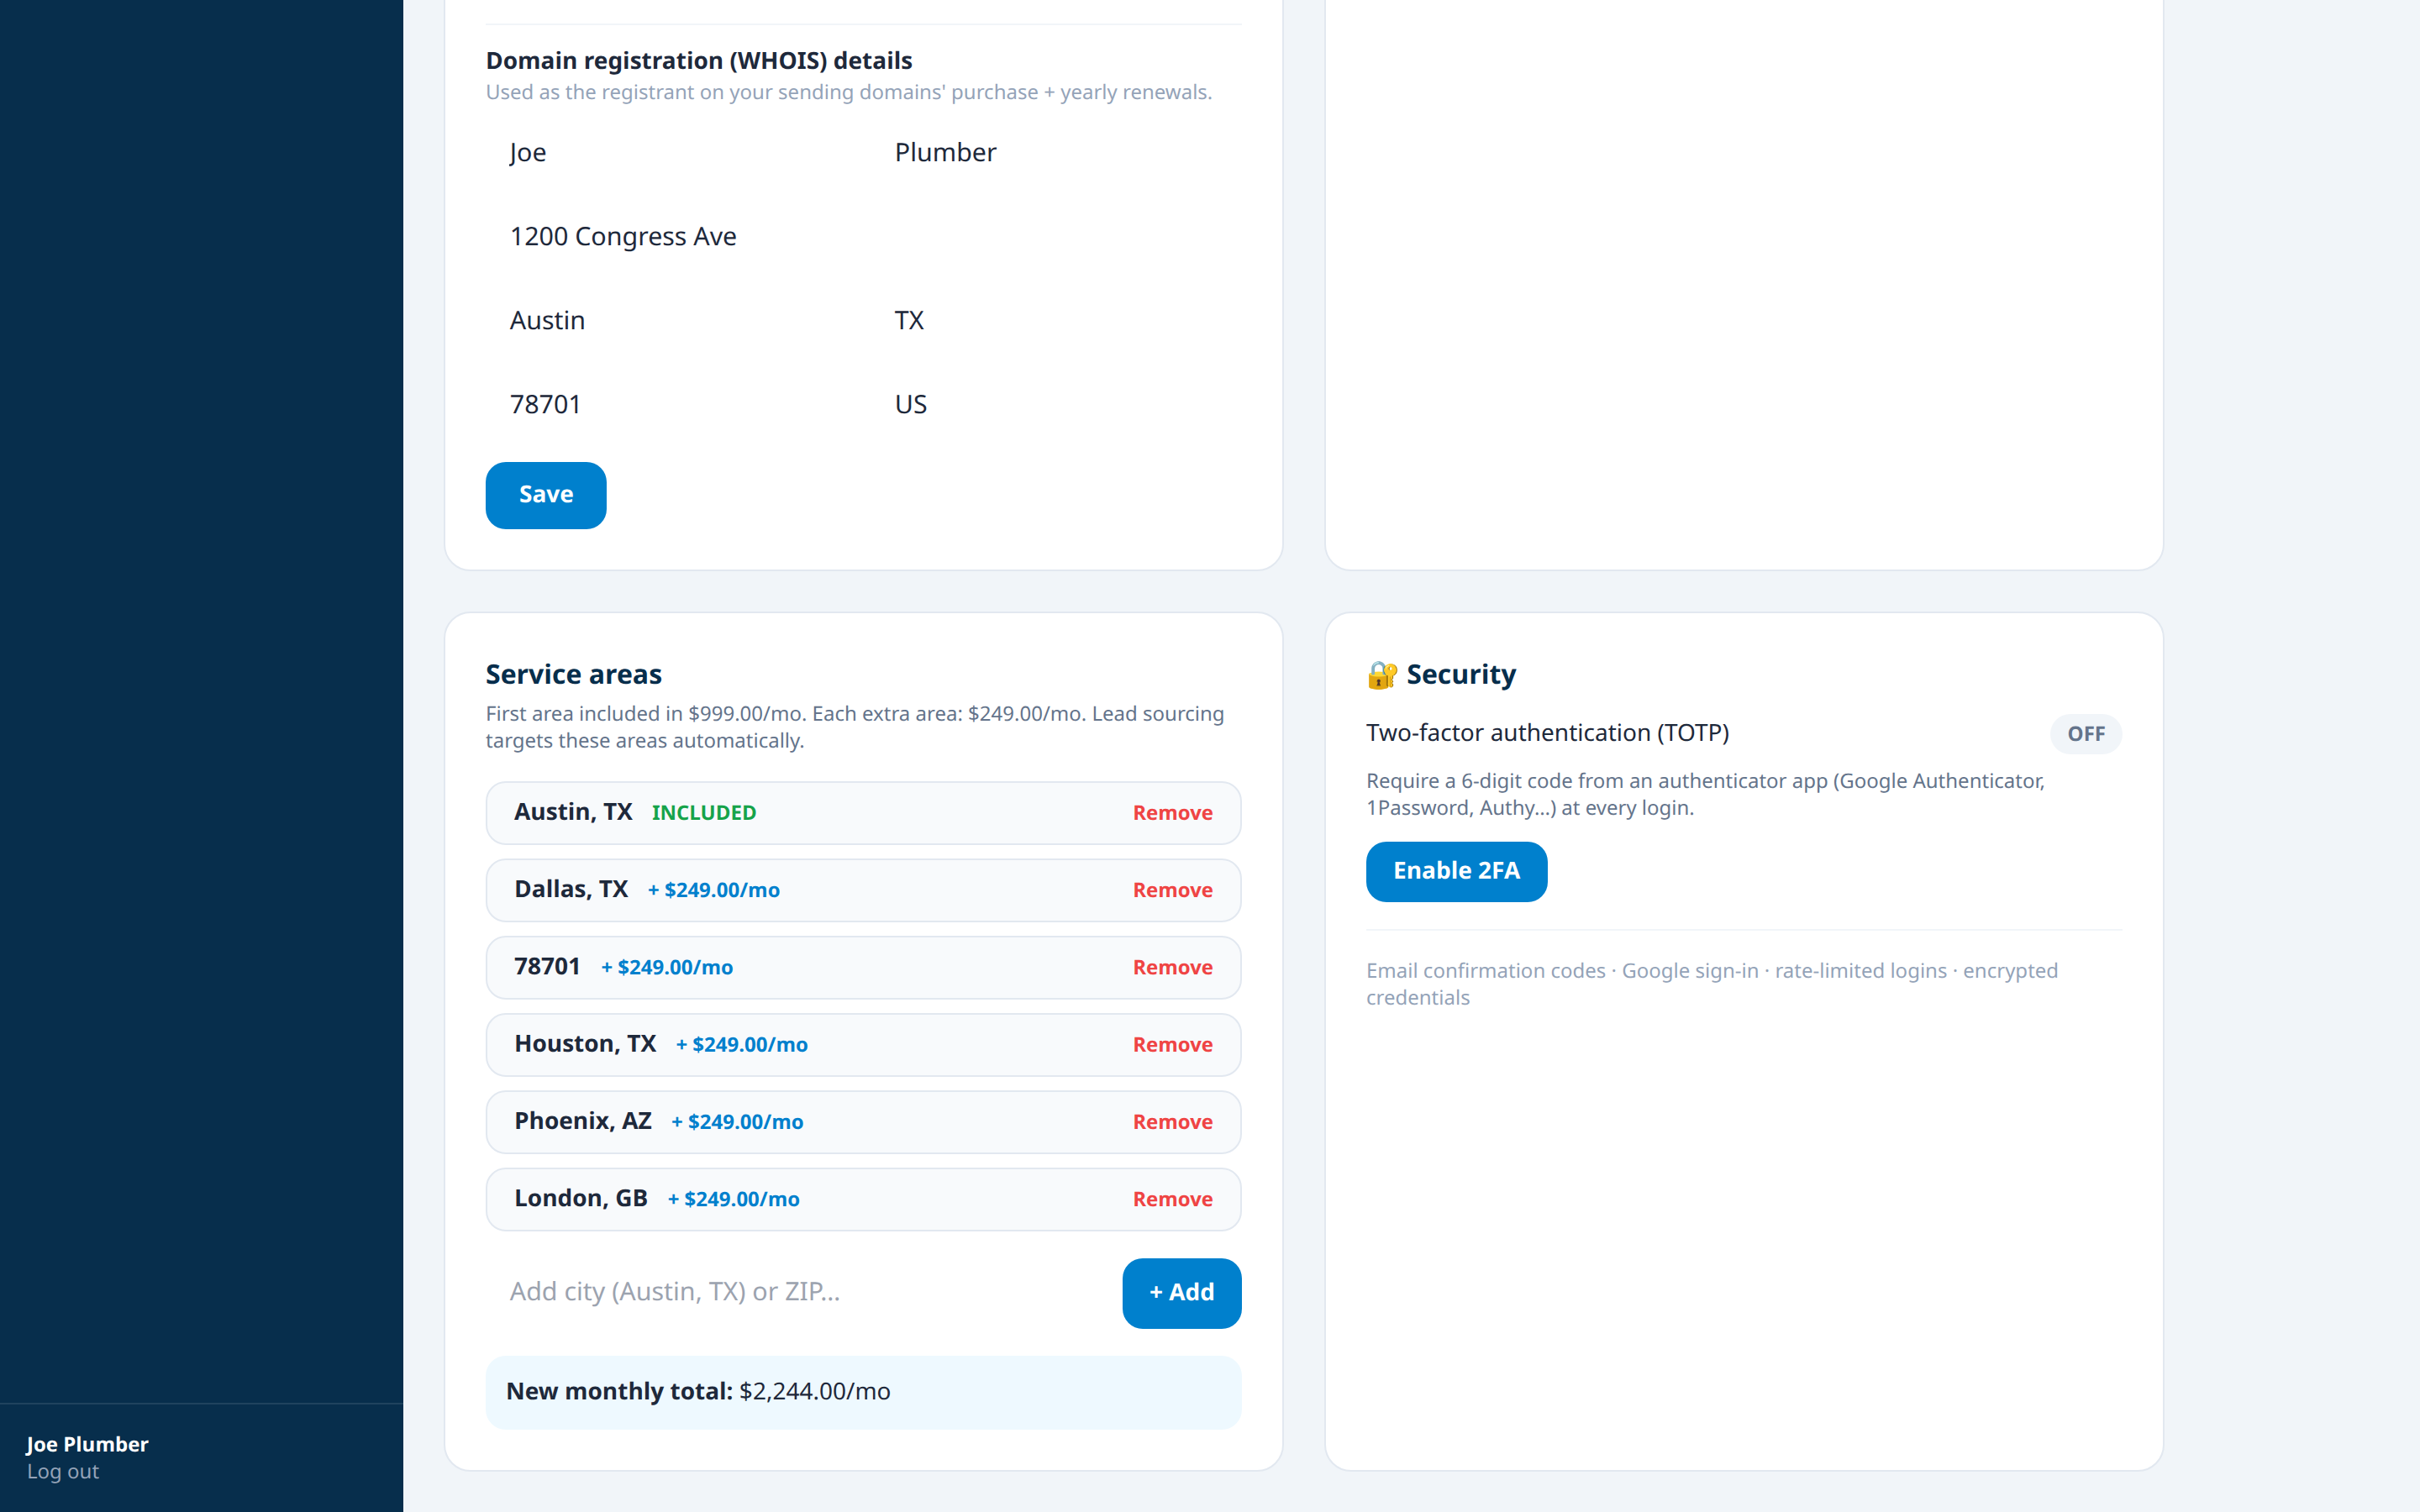This screenshot has height=1512, width=2420.
Task: Edit the street address 1200 Congress Ave
Action: tap(863, 237)
